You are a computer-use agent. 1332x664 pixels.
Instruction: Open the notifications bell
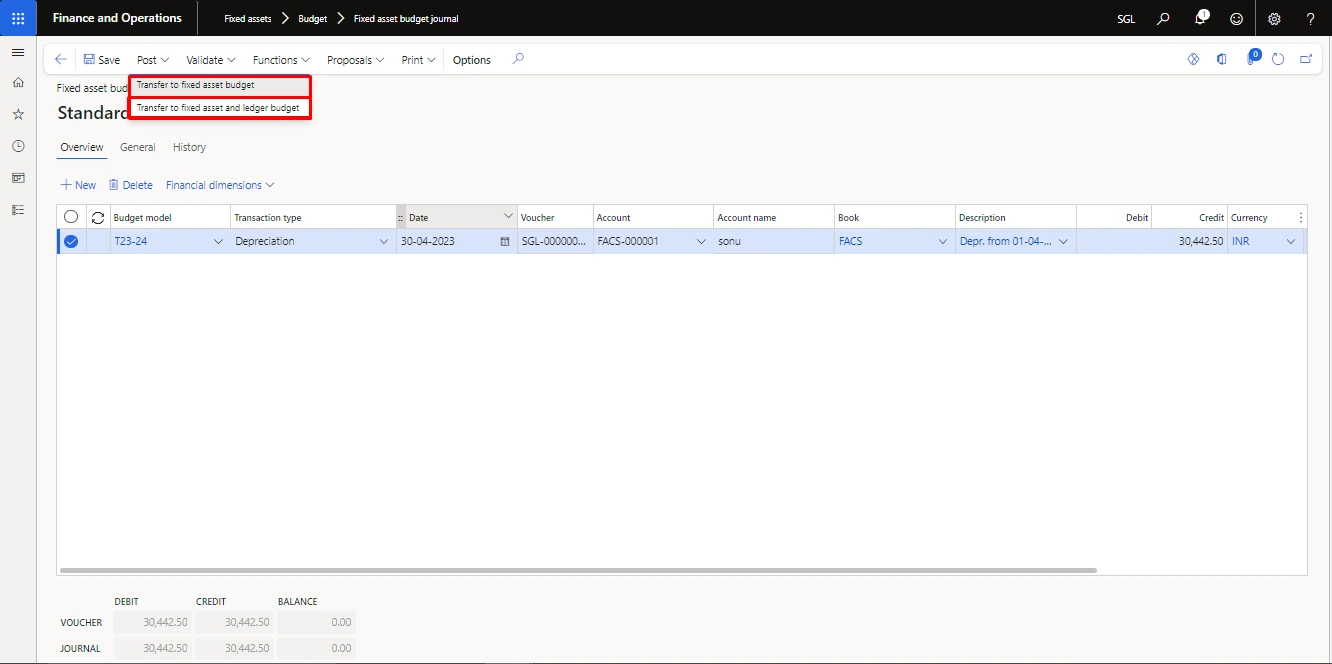(1201, 18)
